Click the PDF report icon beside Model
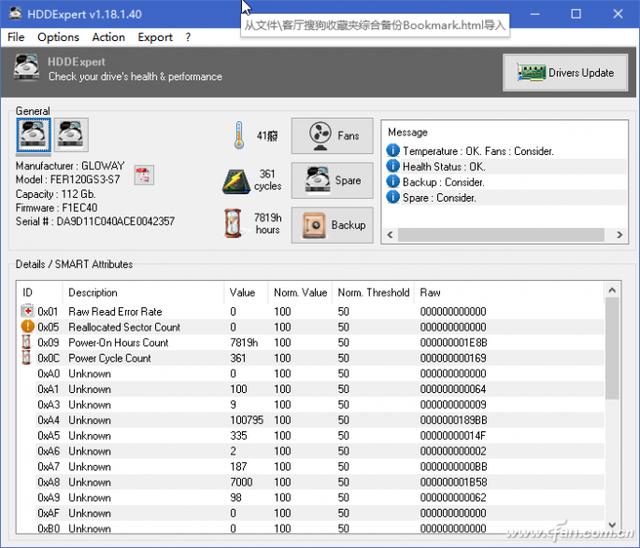The height and width of the screenshot is (548, 640). [x=144, y=175]
